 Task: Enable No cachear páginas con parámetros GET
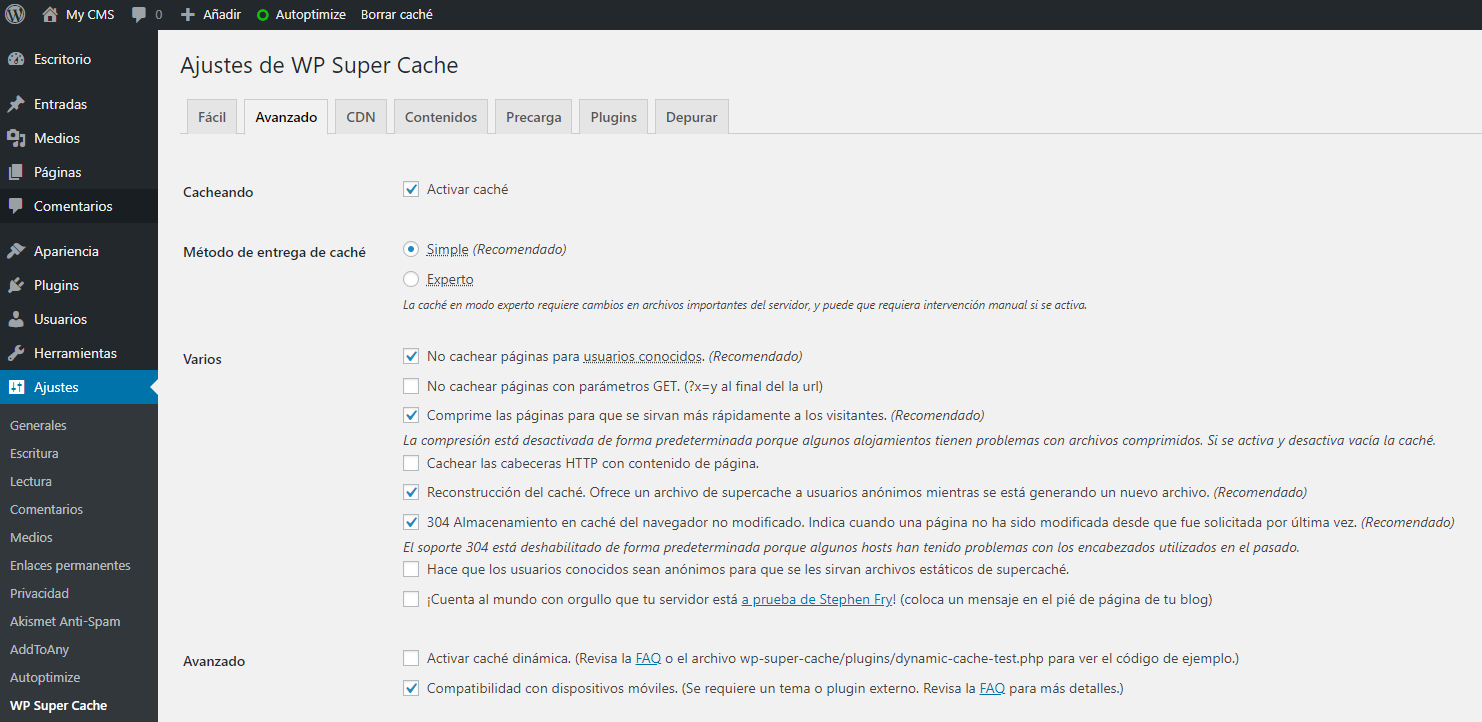[411, 386]
